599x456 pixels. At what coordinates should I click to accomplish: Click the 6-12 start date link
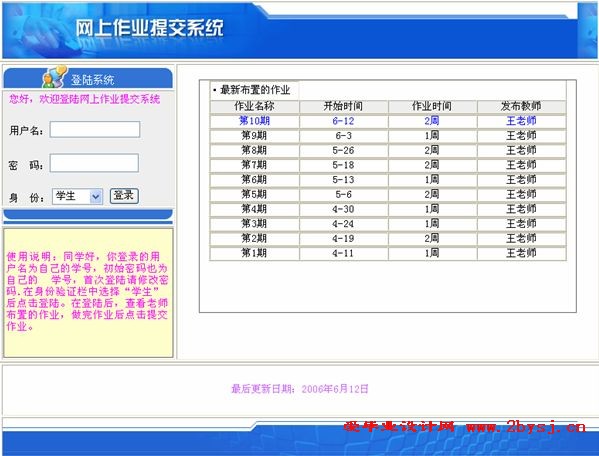pyautogui.click(x=343, y=121)
